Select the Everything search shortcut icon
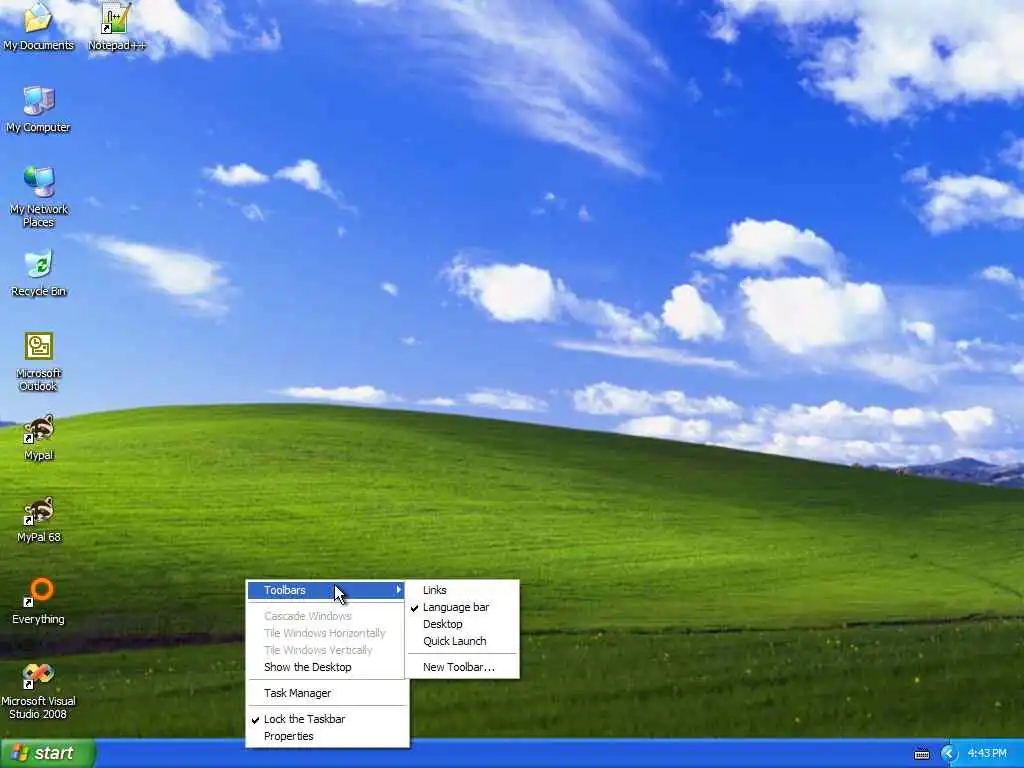This screenshot has height=768, width=1024. tap(39, 601)
